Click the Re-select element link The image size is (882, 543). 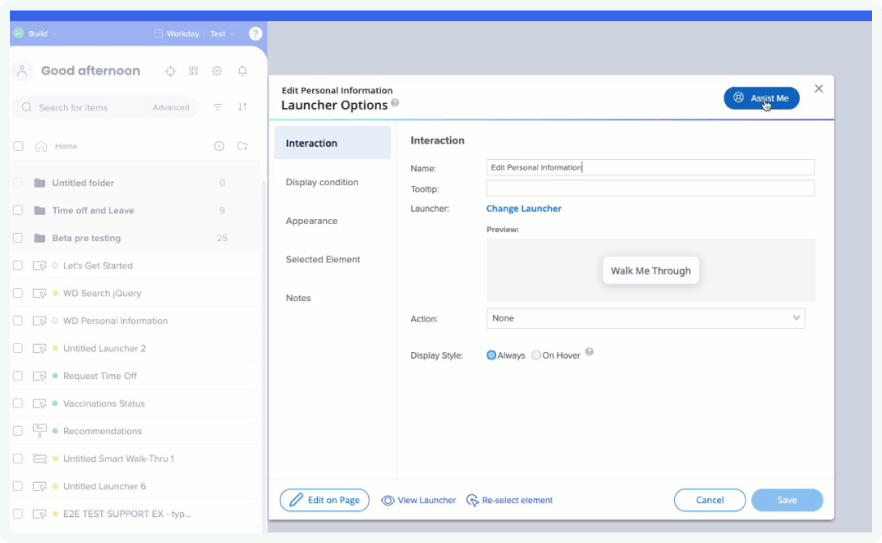coord(510,500)
